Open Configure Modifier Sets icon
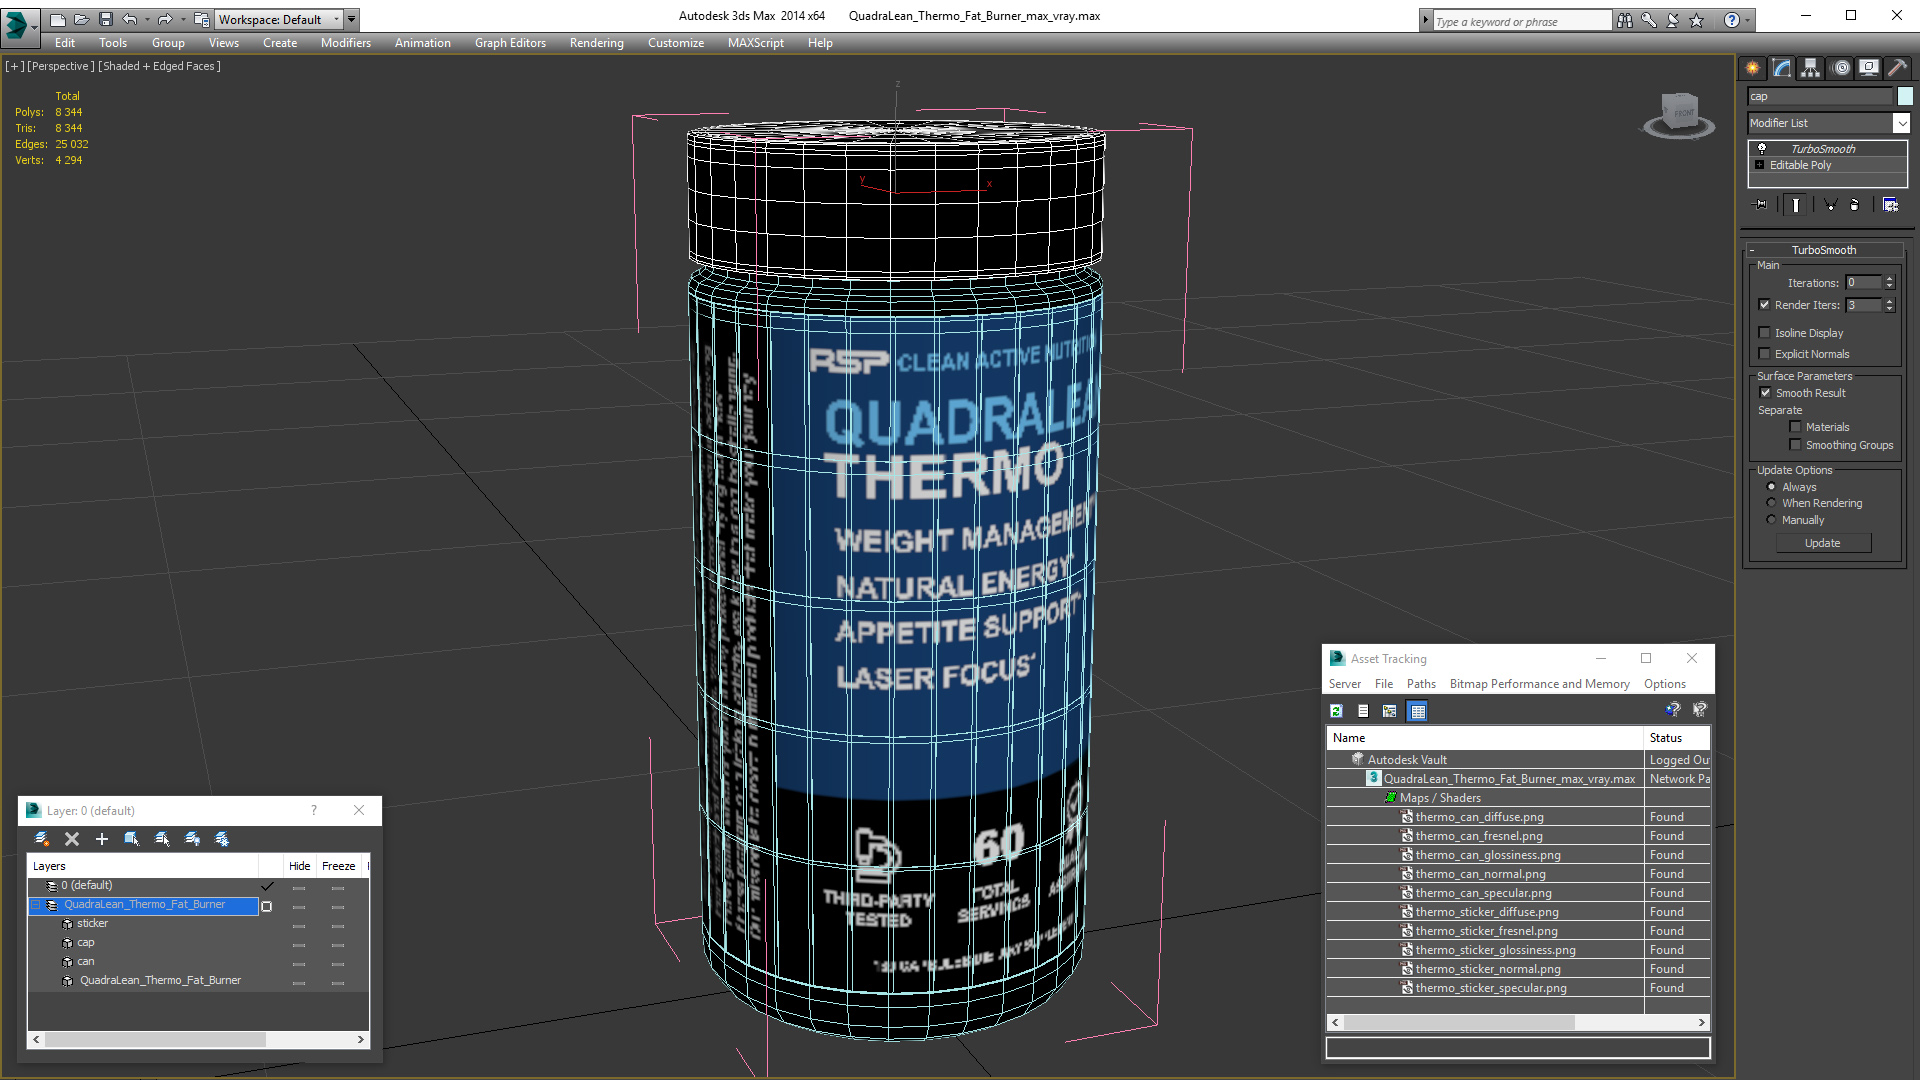This screenshot has width=1920, height=1080. pyautogui.click(x=1890, y=204)
